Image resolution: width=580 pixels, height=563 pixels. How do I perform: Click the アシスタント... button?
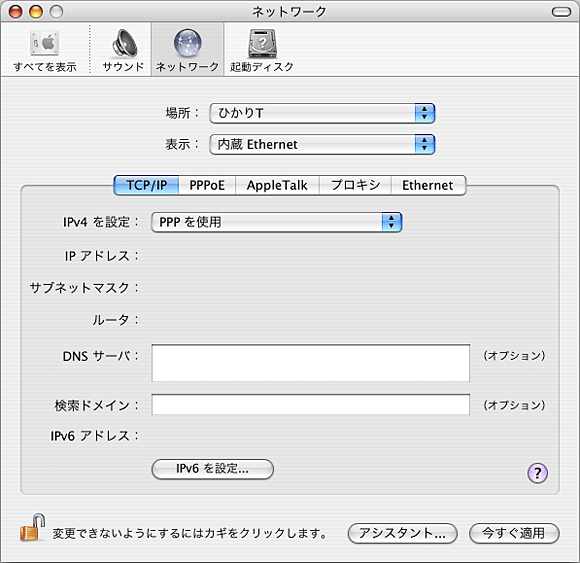(x=402, y=533)
